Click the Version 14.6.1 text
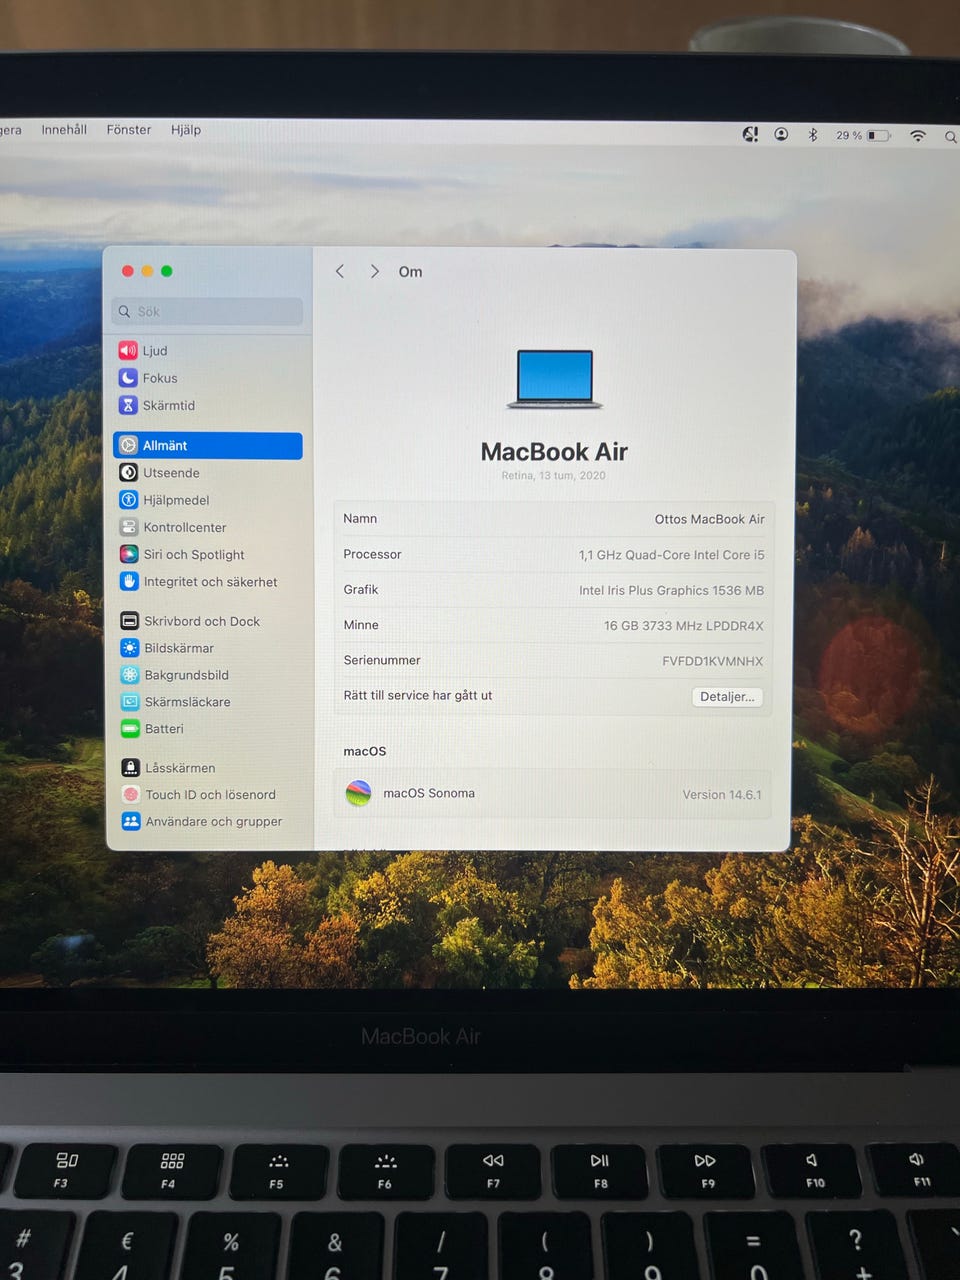960x1280 pixels. 722,795
